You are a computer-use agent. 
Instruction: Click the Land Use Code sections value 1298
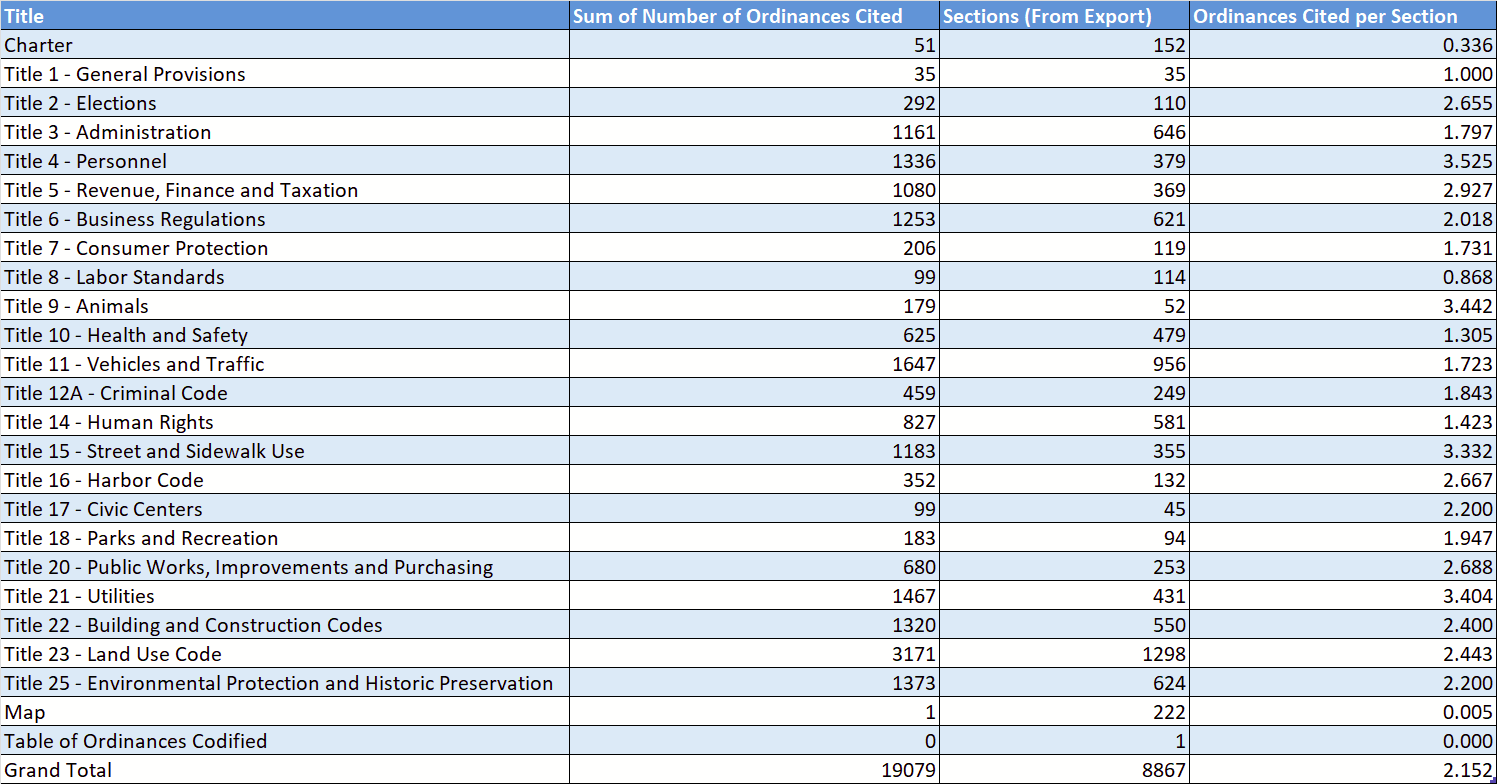(1064, 654)
